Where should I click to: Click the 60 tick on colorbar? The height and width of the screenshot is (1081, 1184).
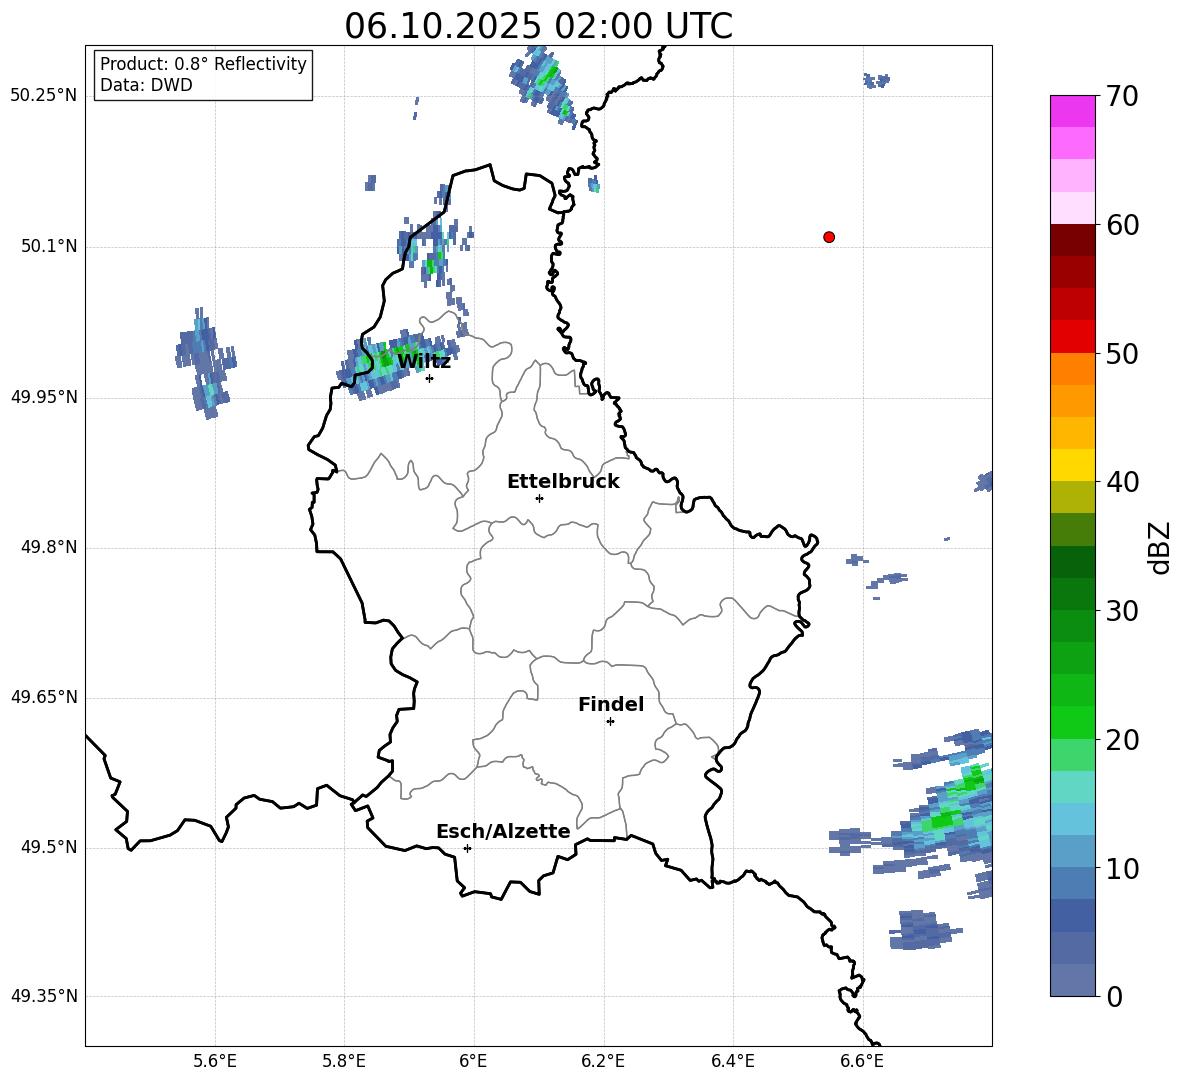(x=1122, y=225)
